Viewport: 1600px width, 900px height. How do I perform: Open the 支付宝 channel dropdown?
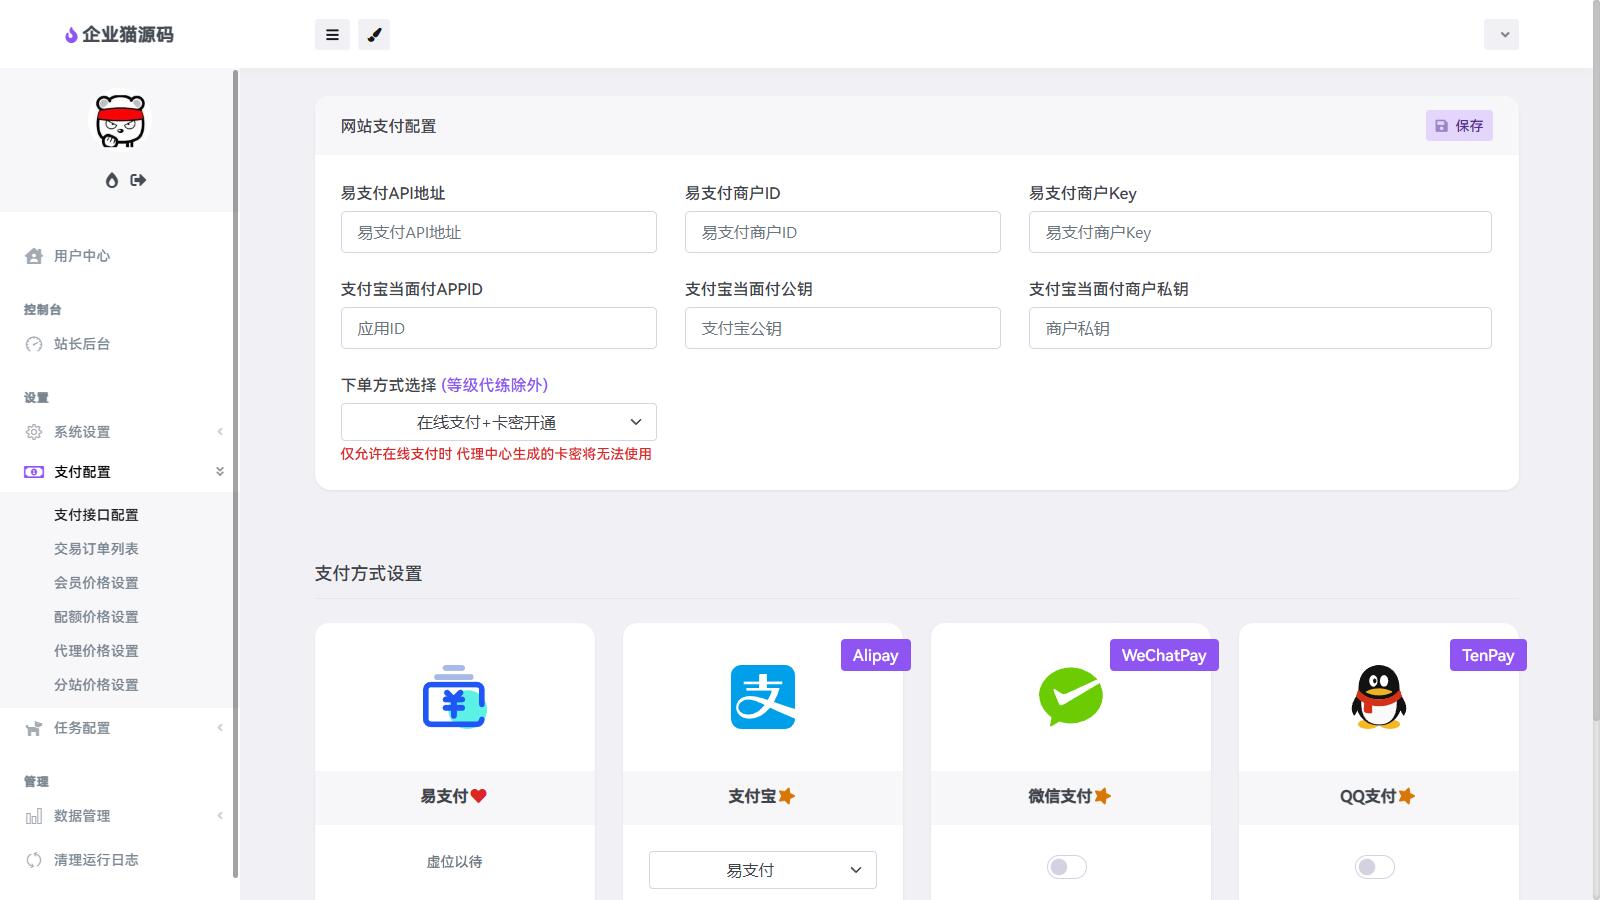[x=762, y=870]
